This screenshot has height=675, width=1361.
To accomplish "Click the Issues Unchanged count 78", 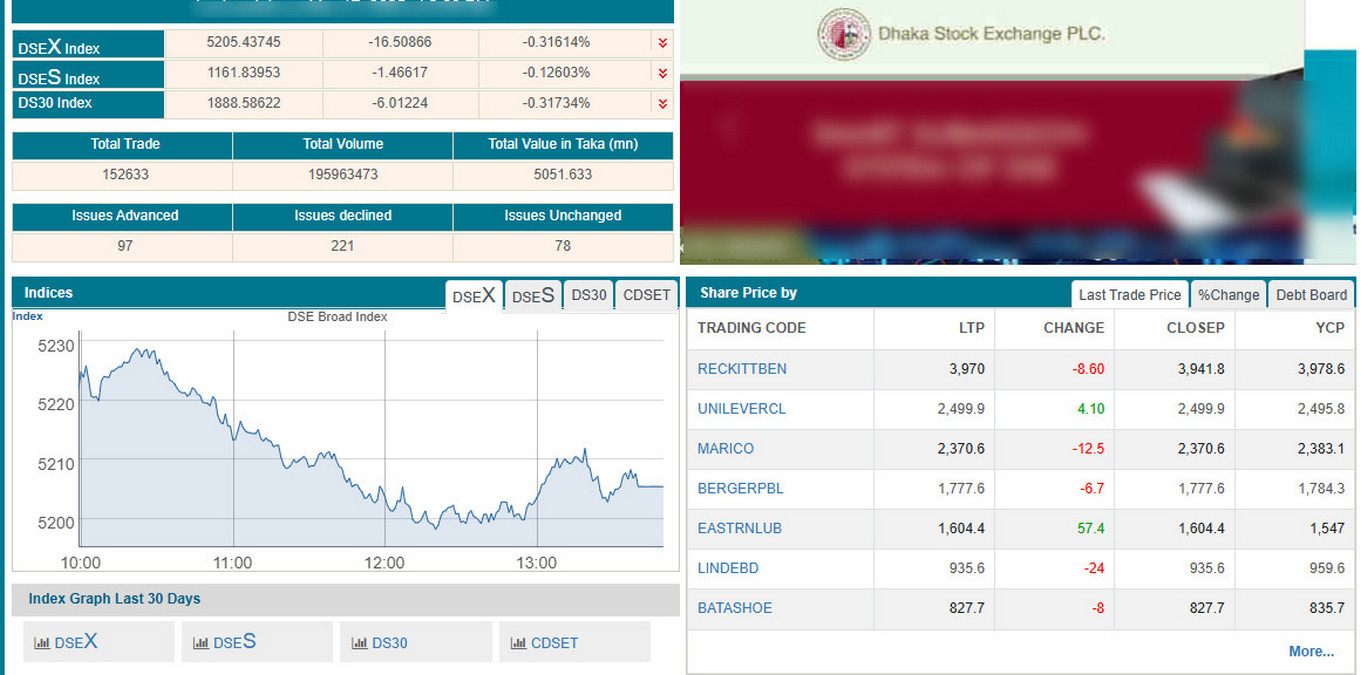I will coord(563,245).
